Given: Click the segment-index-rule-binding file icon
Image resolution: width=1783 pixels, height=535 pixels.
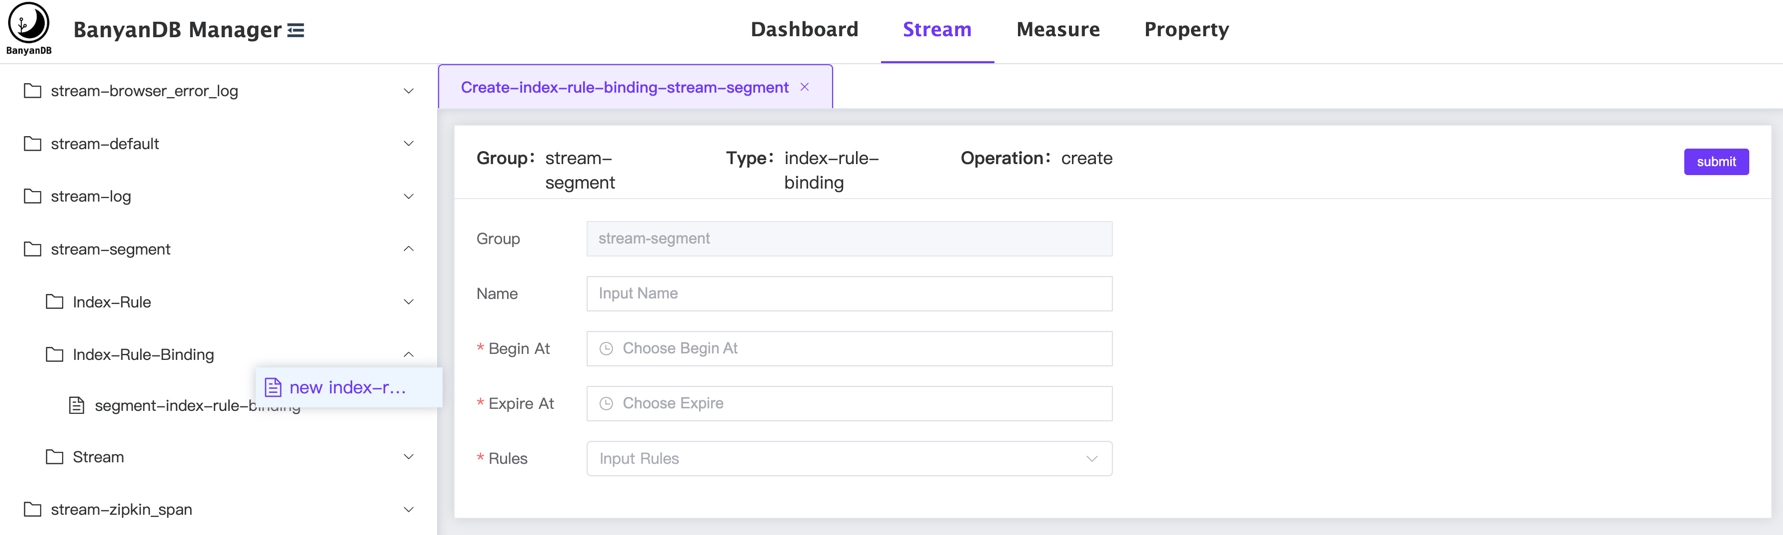Looking at the screenshot, I should coord(77,405).
